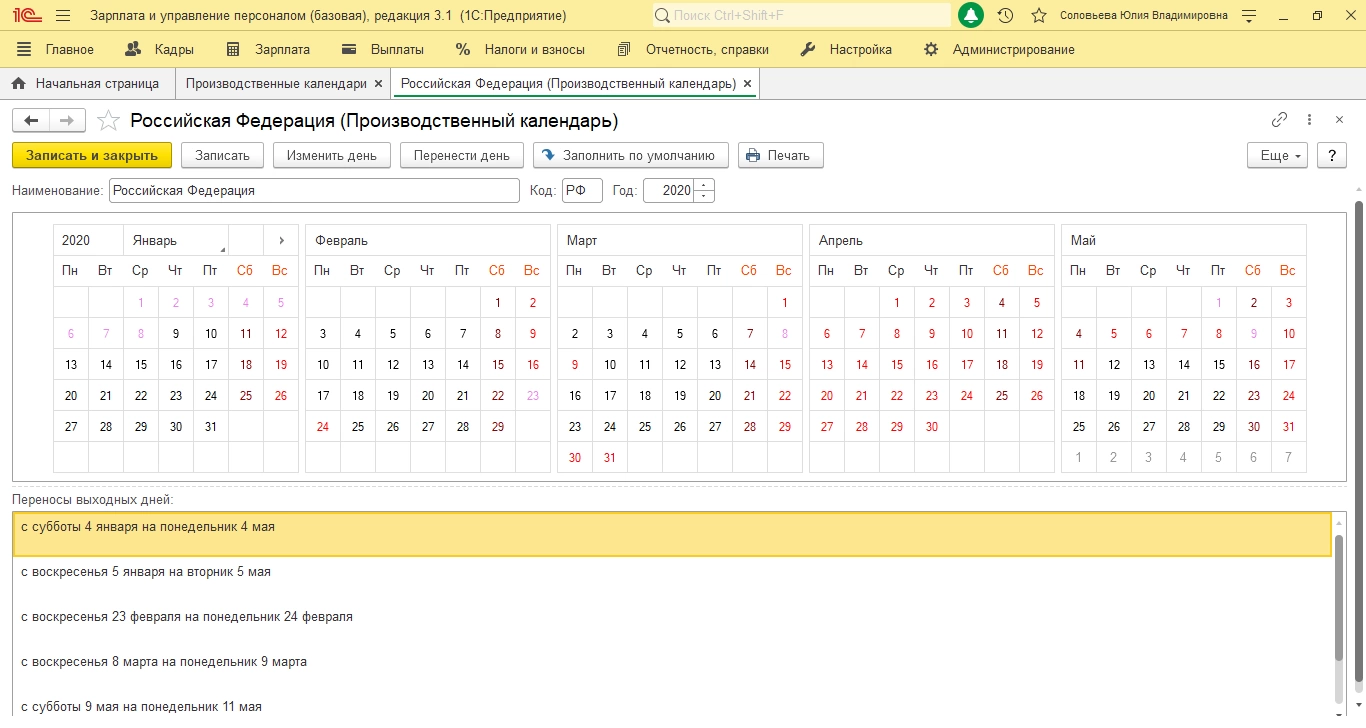
Task: Go forward with the right arrow button
Action: pyautogui.click(x=66, y=121)
